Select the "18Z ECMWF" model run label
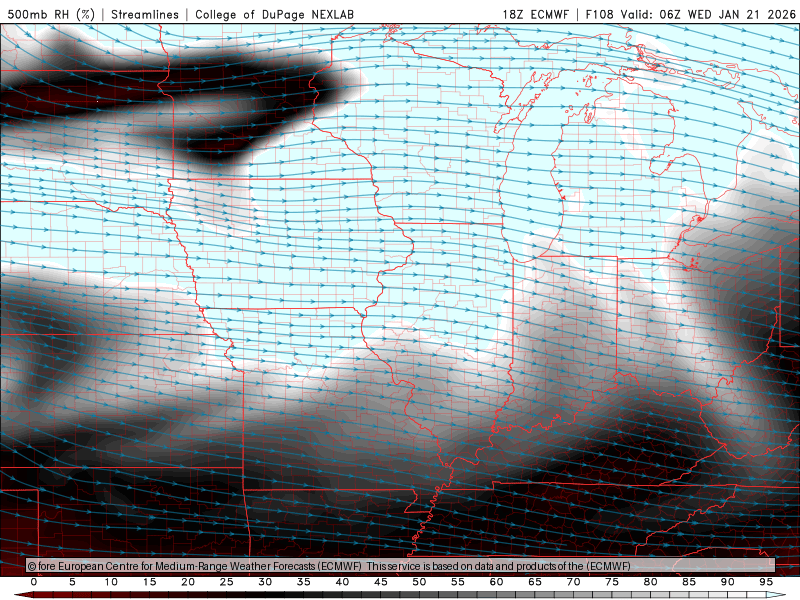This screenshot has height=600, width=800. 536,14
